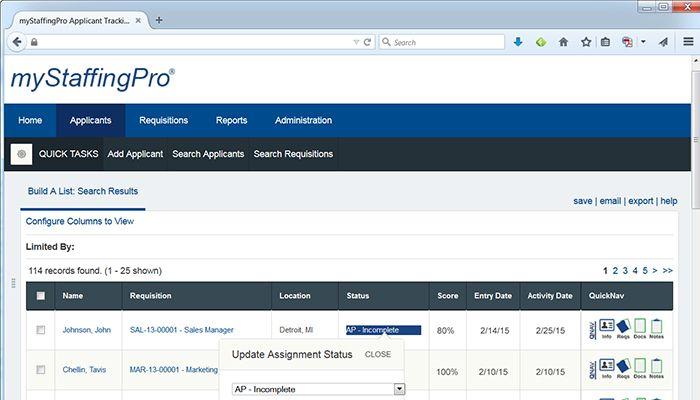Open Notes icon for Chellin, Tavis
The height and width of the screenshot is (400, 700).
(656, 369)
